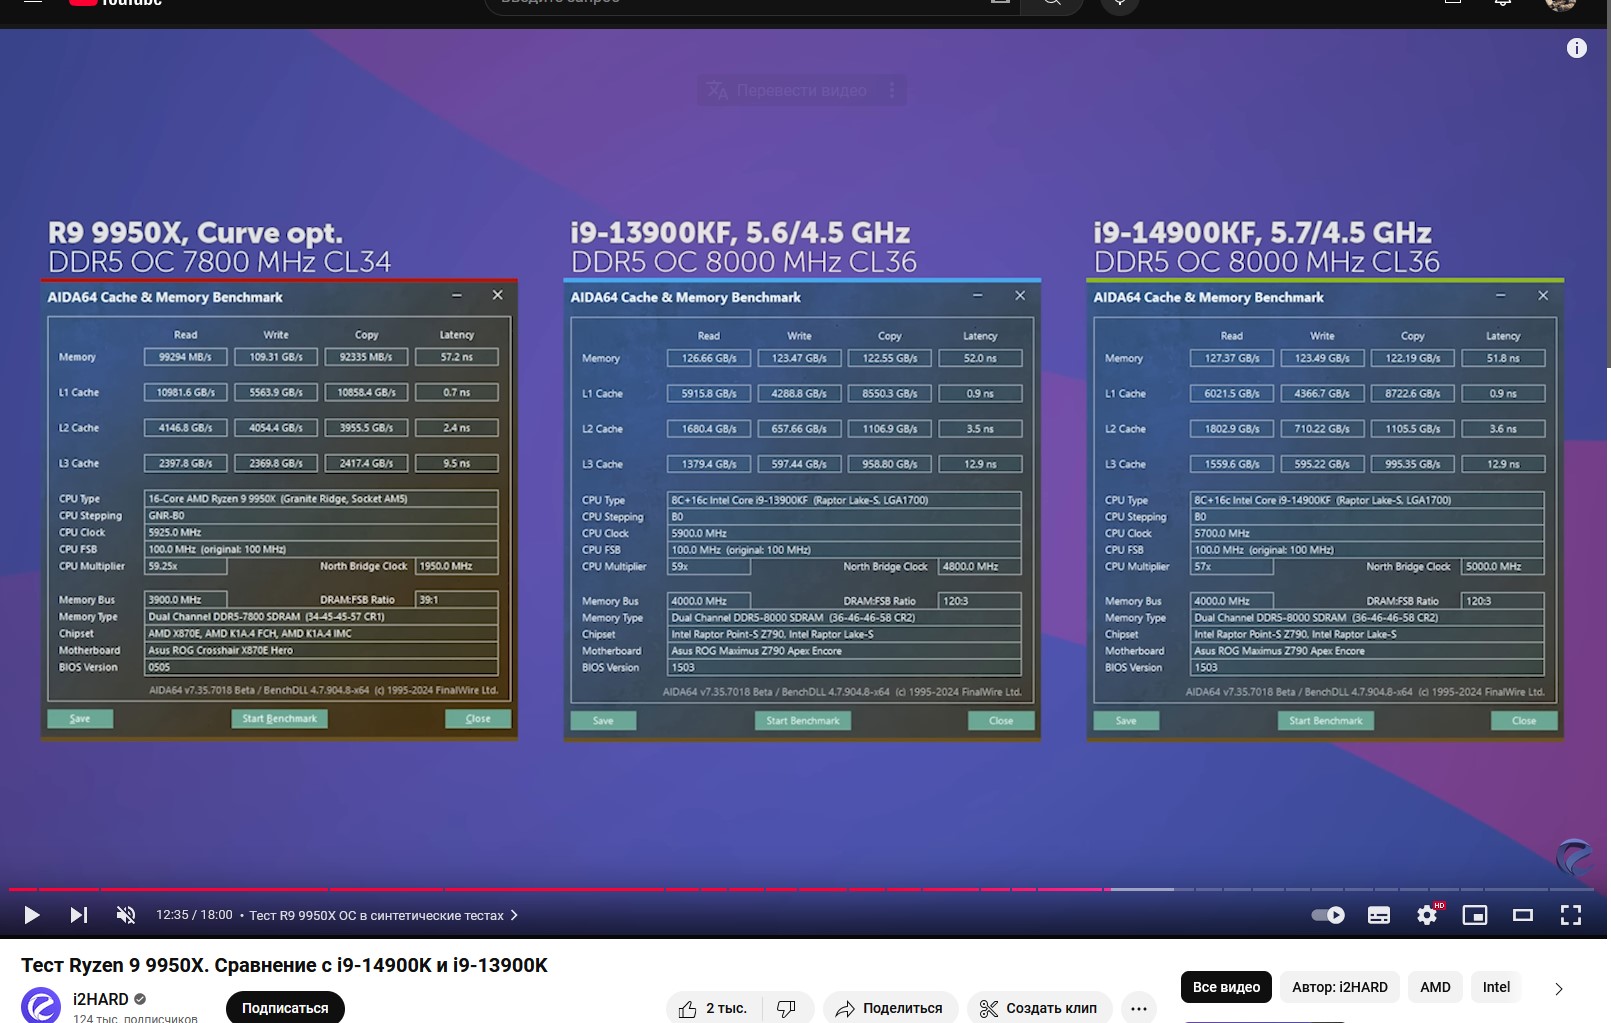This screenshot has width=1611, height=1023.
Task: Click the 57.2 ns memory latency value
Action: click(x=457, y=357)
